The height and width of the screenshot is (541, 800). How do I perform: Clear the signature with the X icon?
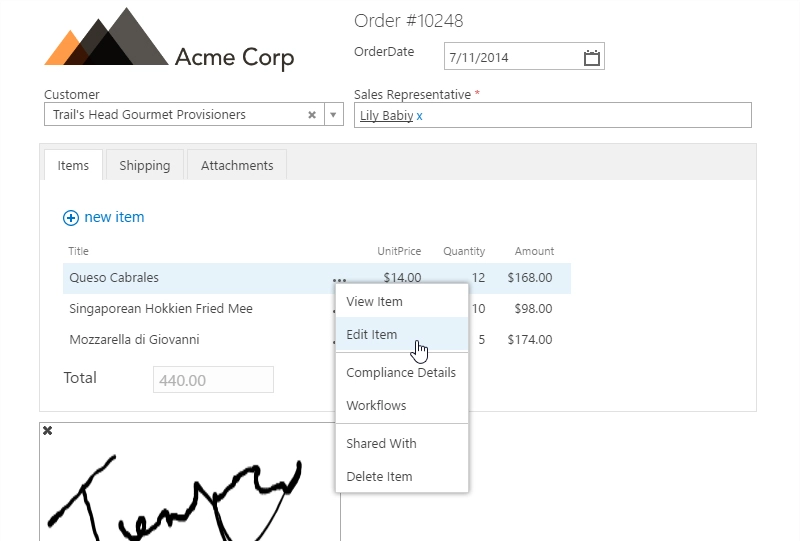pos(47,431)
